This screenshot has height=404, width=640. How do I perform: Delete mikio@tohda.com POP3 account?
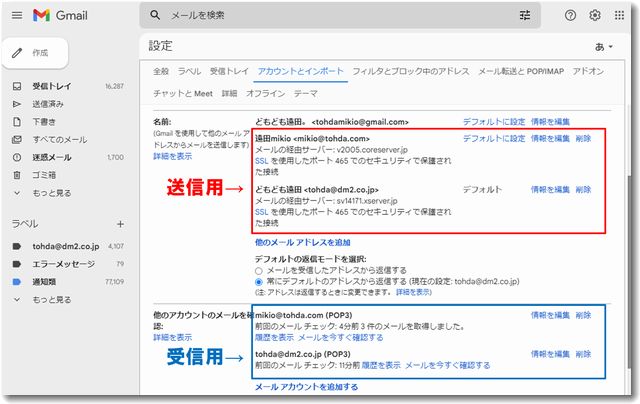(583, 315)
